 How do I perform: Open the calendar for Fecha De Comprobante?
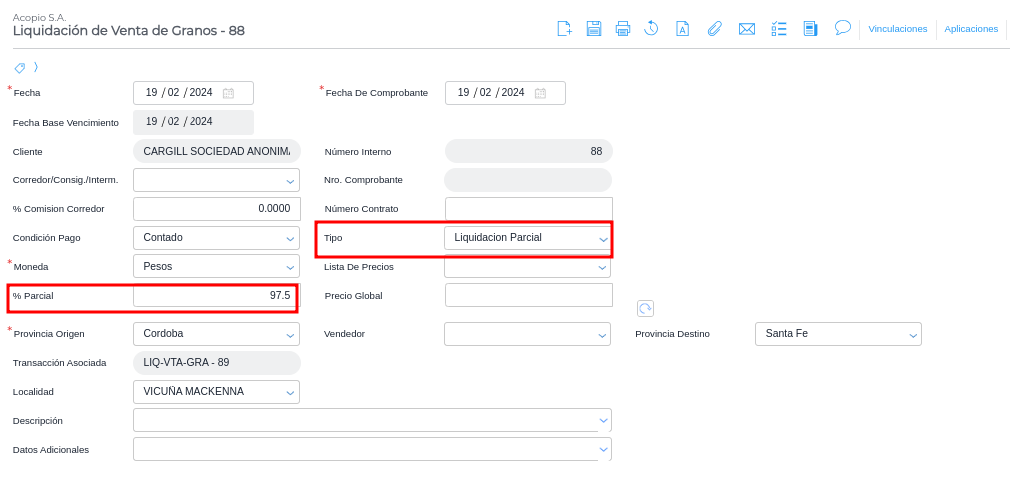tap(540, 93)
